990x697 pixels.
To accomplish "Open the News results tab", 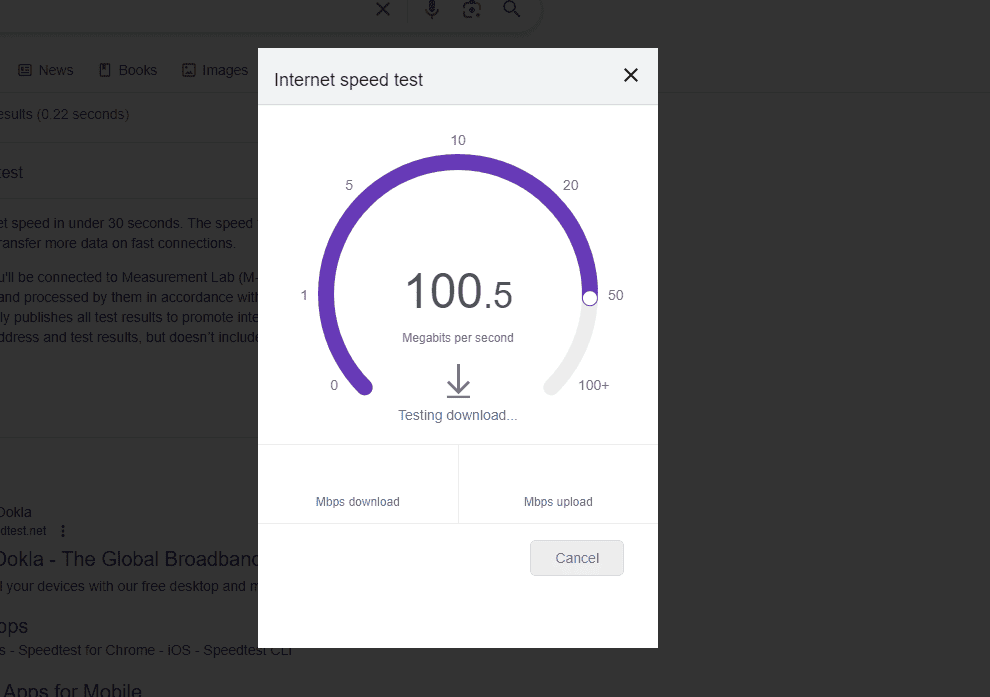I will 55,70.
